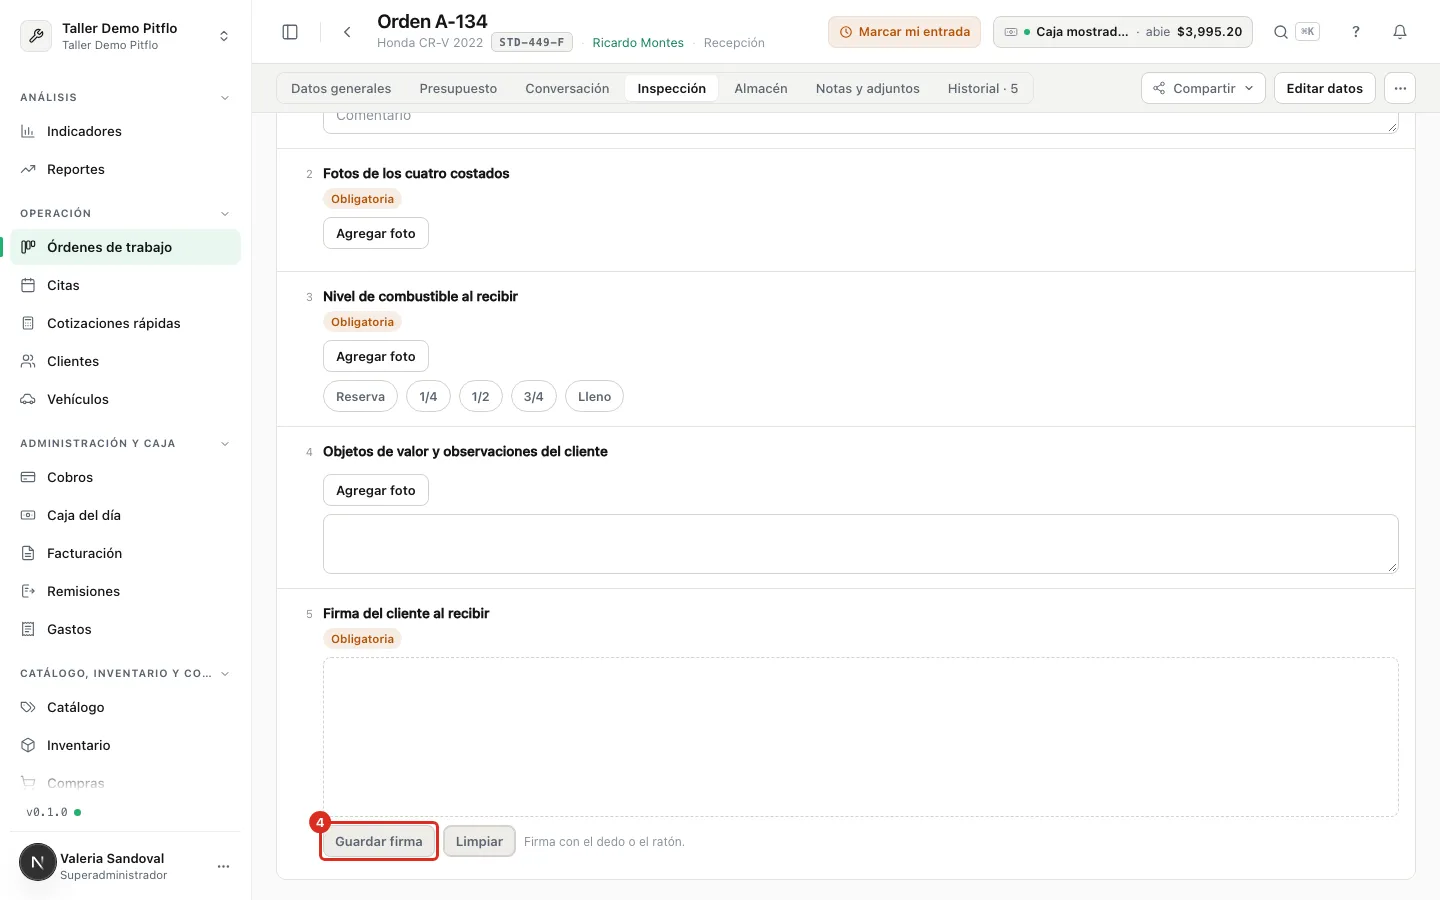The image size is (1440, 900).
Task: Open Reportes in the sidebar
Action: [125, 169]
